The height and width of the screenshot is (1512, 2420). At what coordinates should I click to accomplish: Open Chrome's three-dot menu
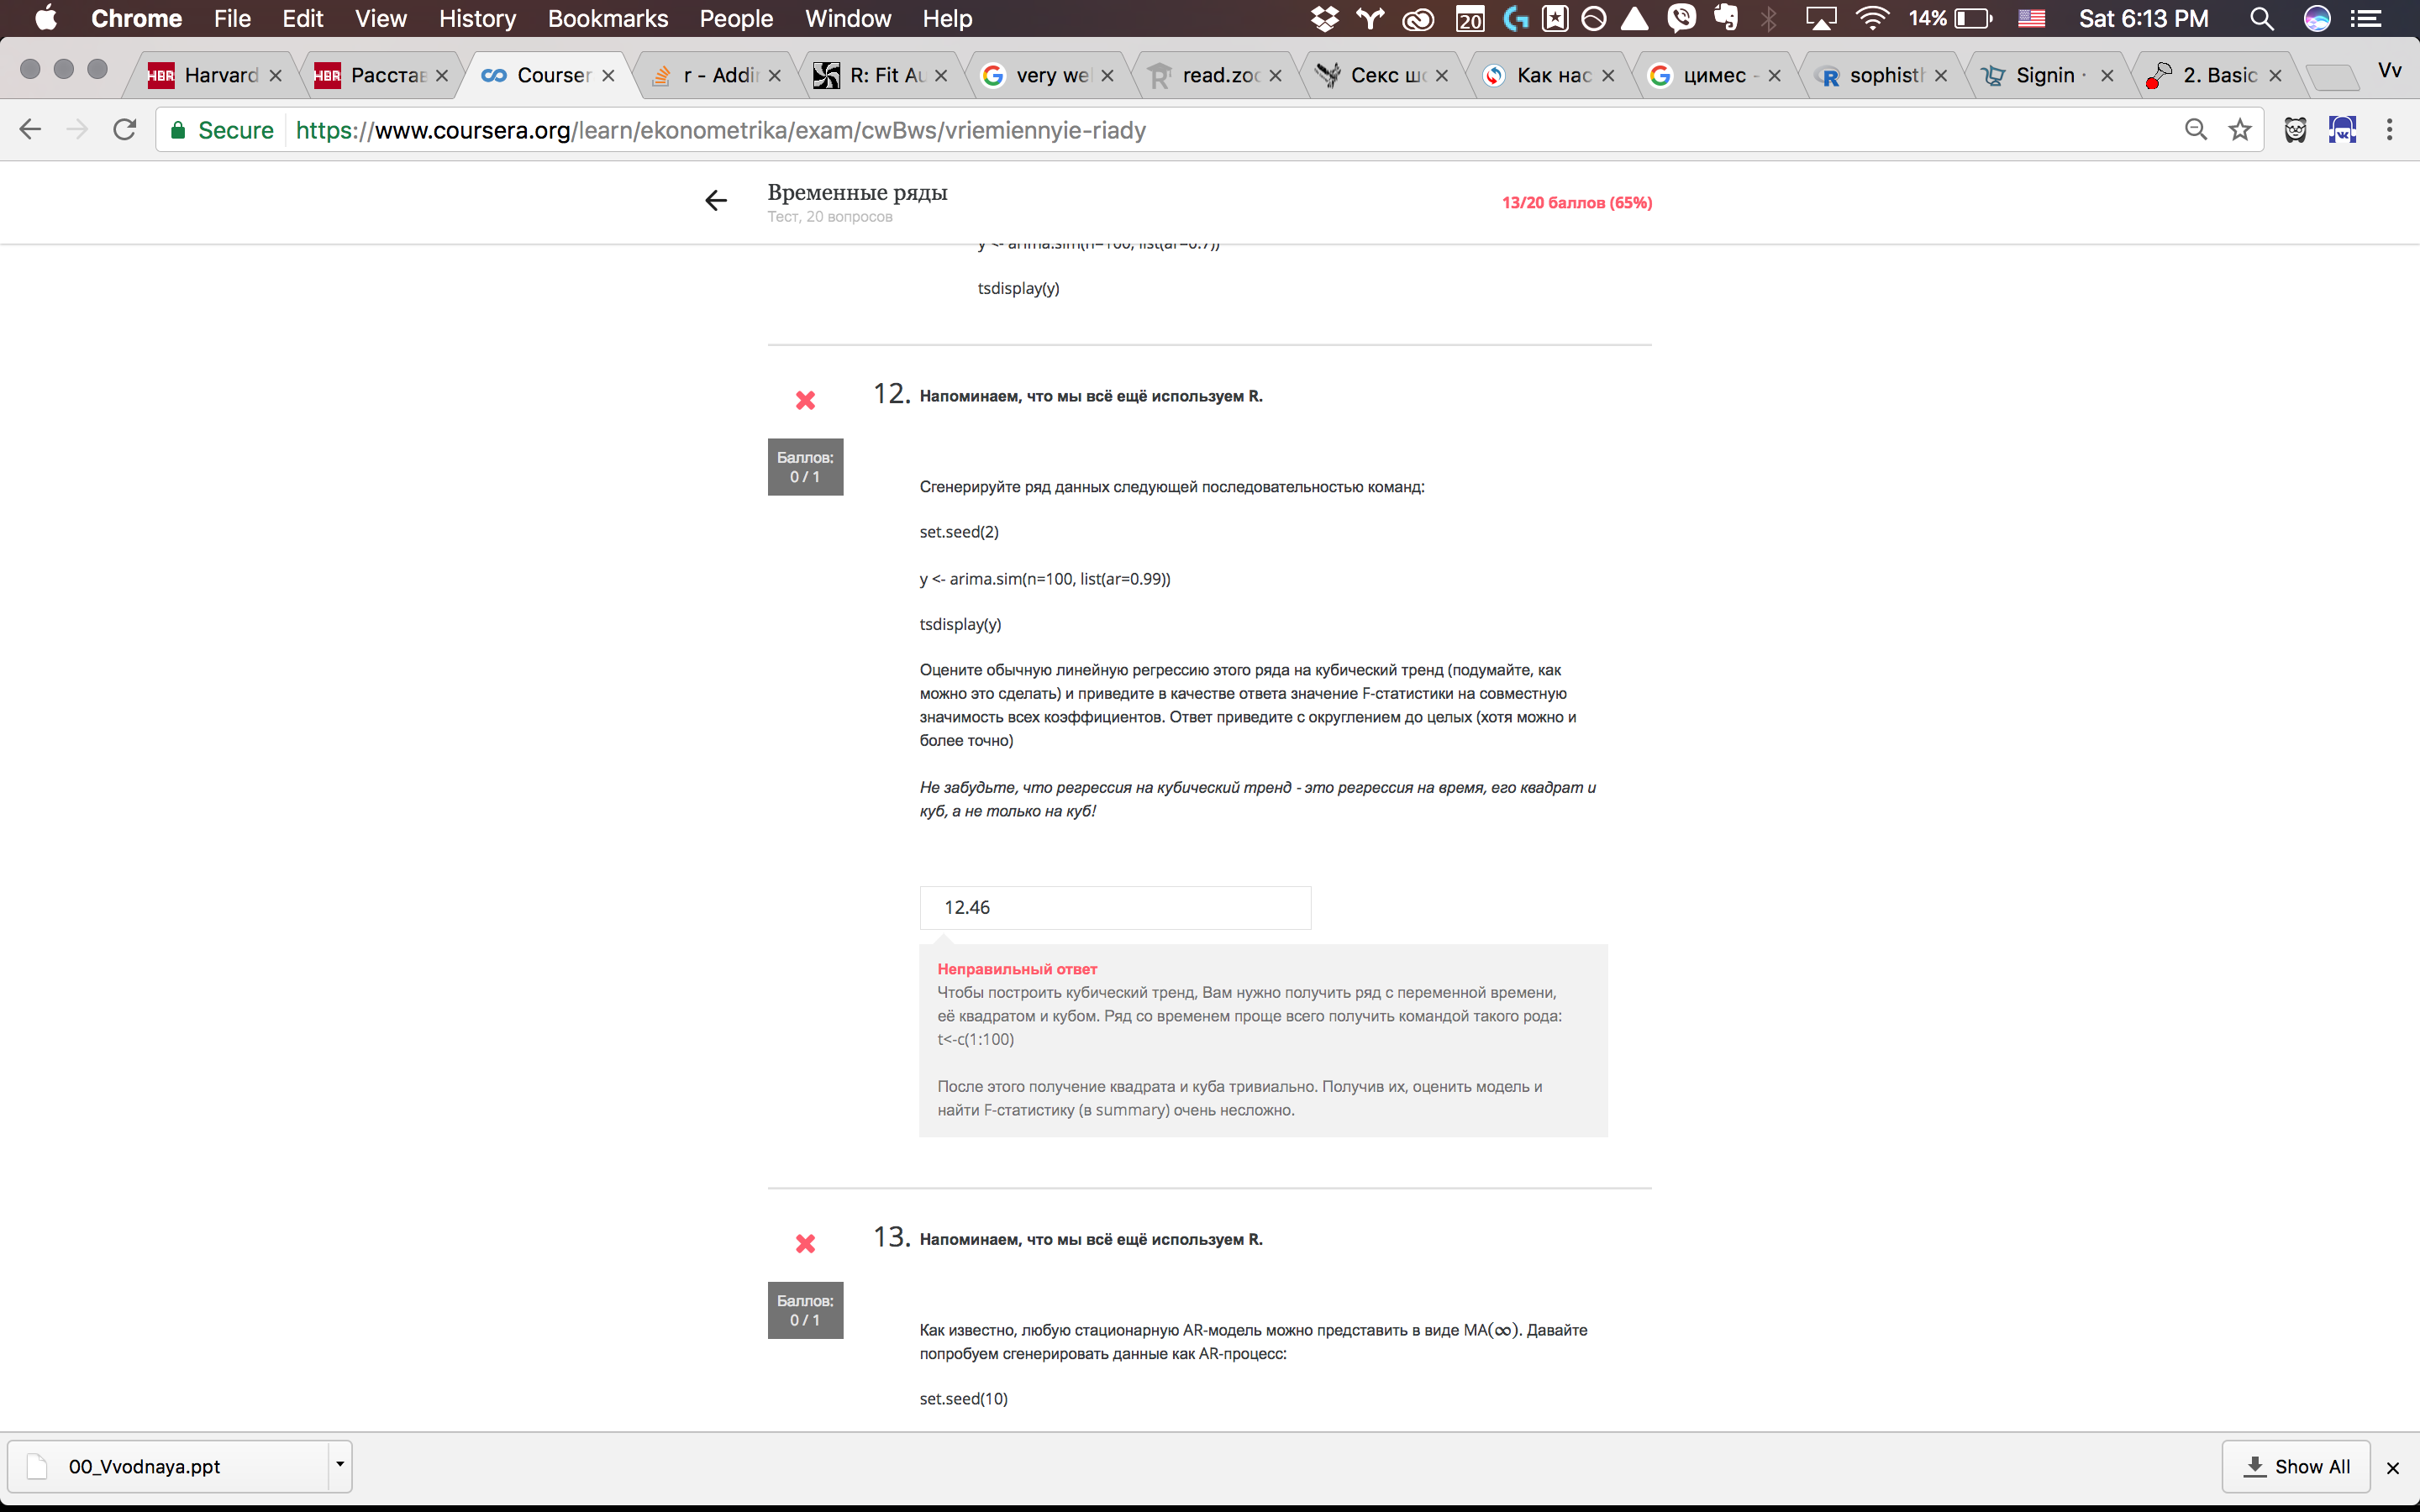(x=2389, y=130)
